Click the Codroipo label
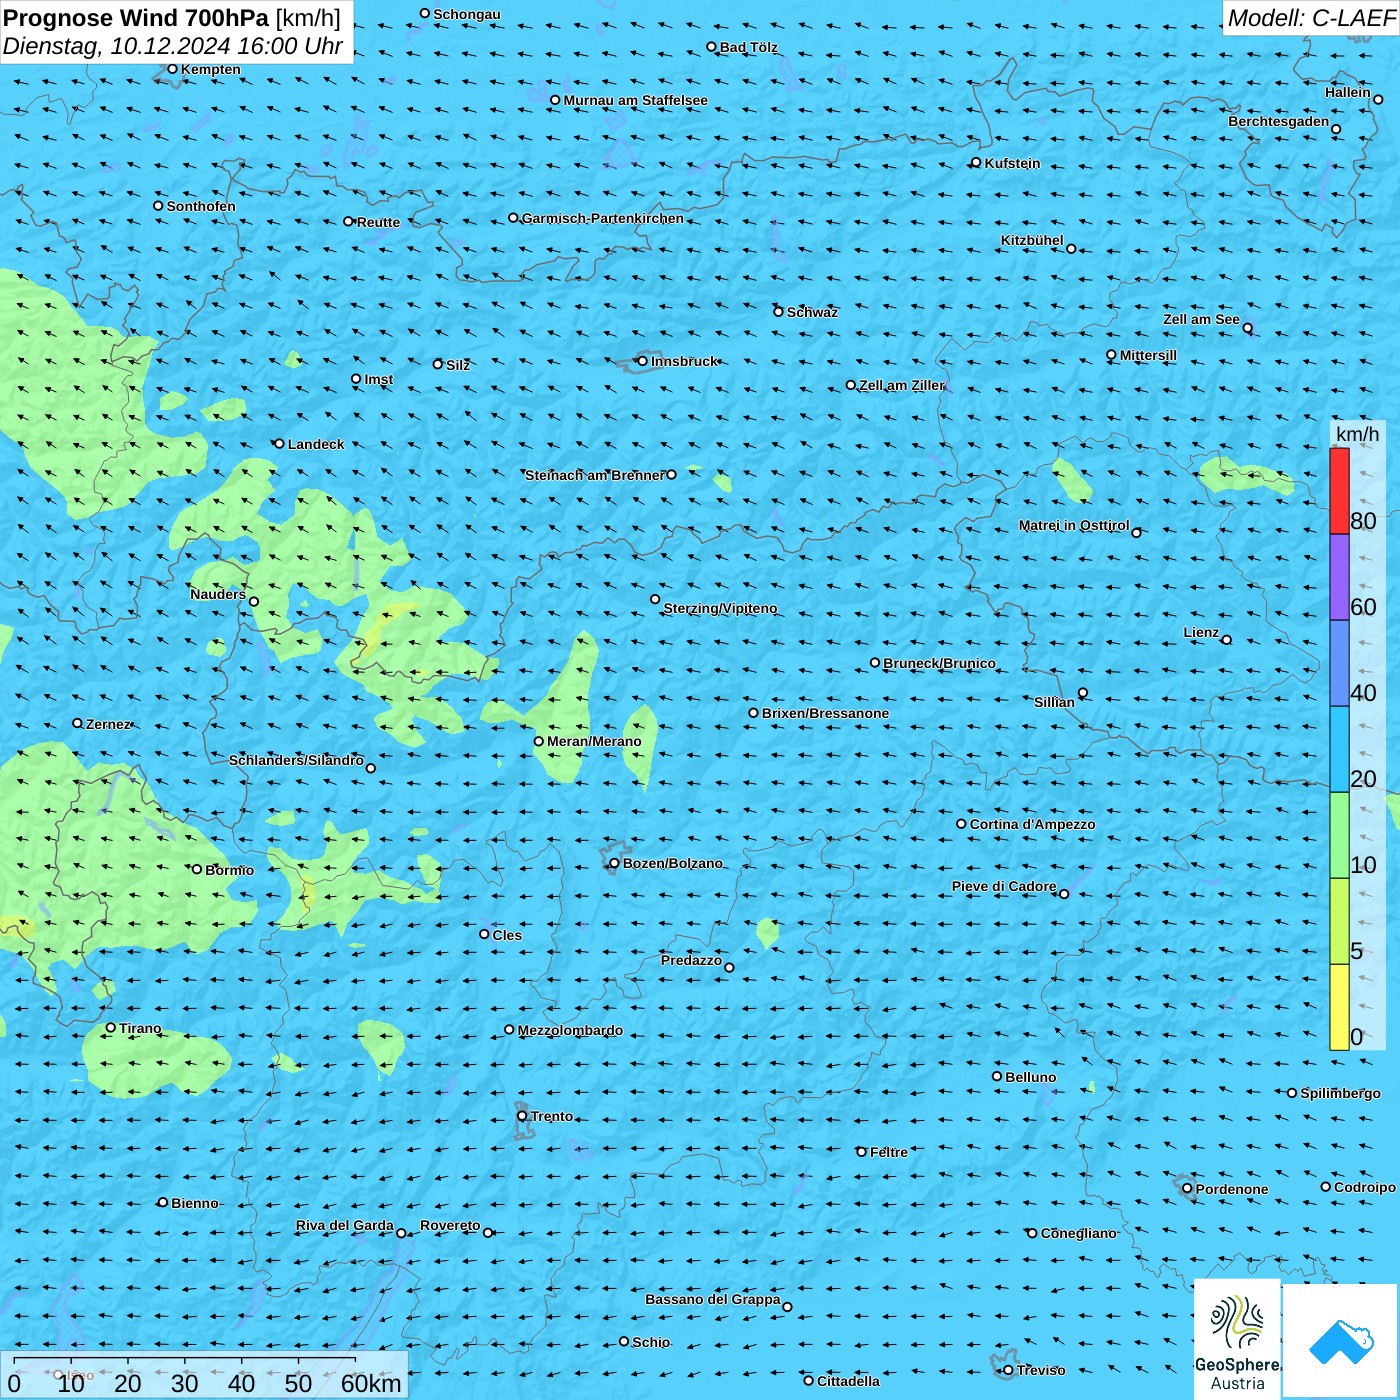Image resolution: width=1400 pixels, height=1400 pixels. point(1365,1187)
